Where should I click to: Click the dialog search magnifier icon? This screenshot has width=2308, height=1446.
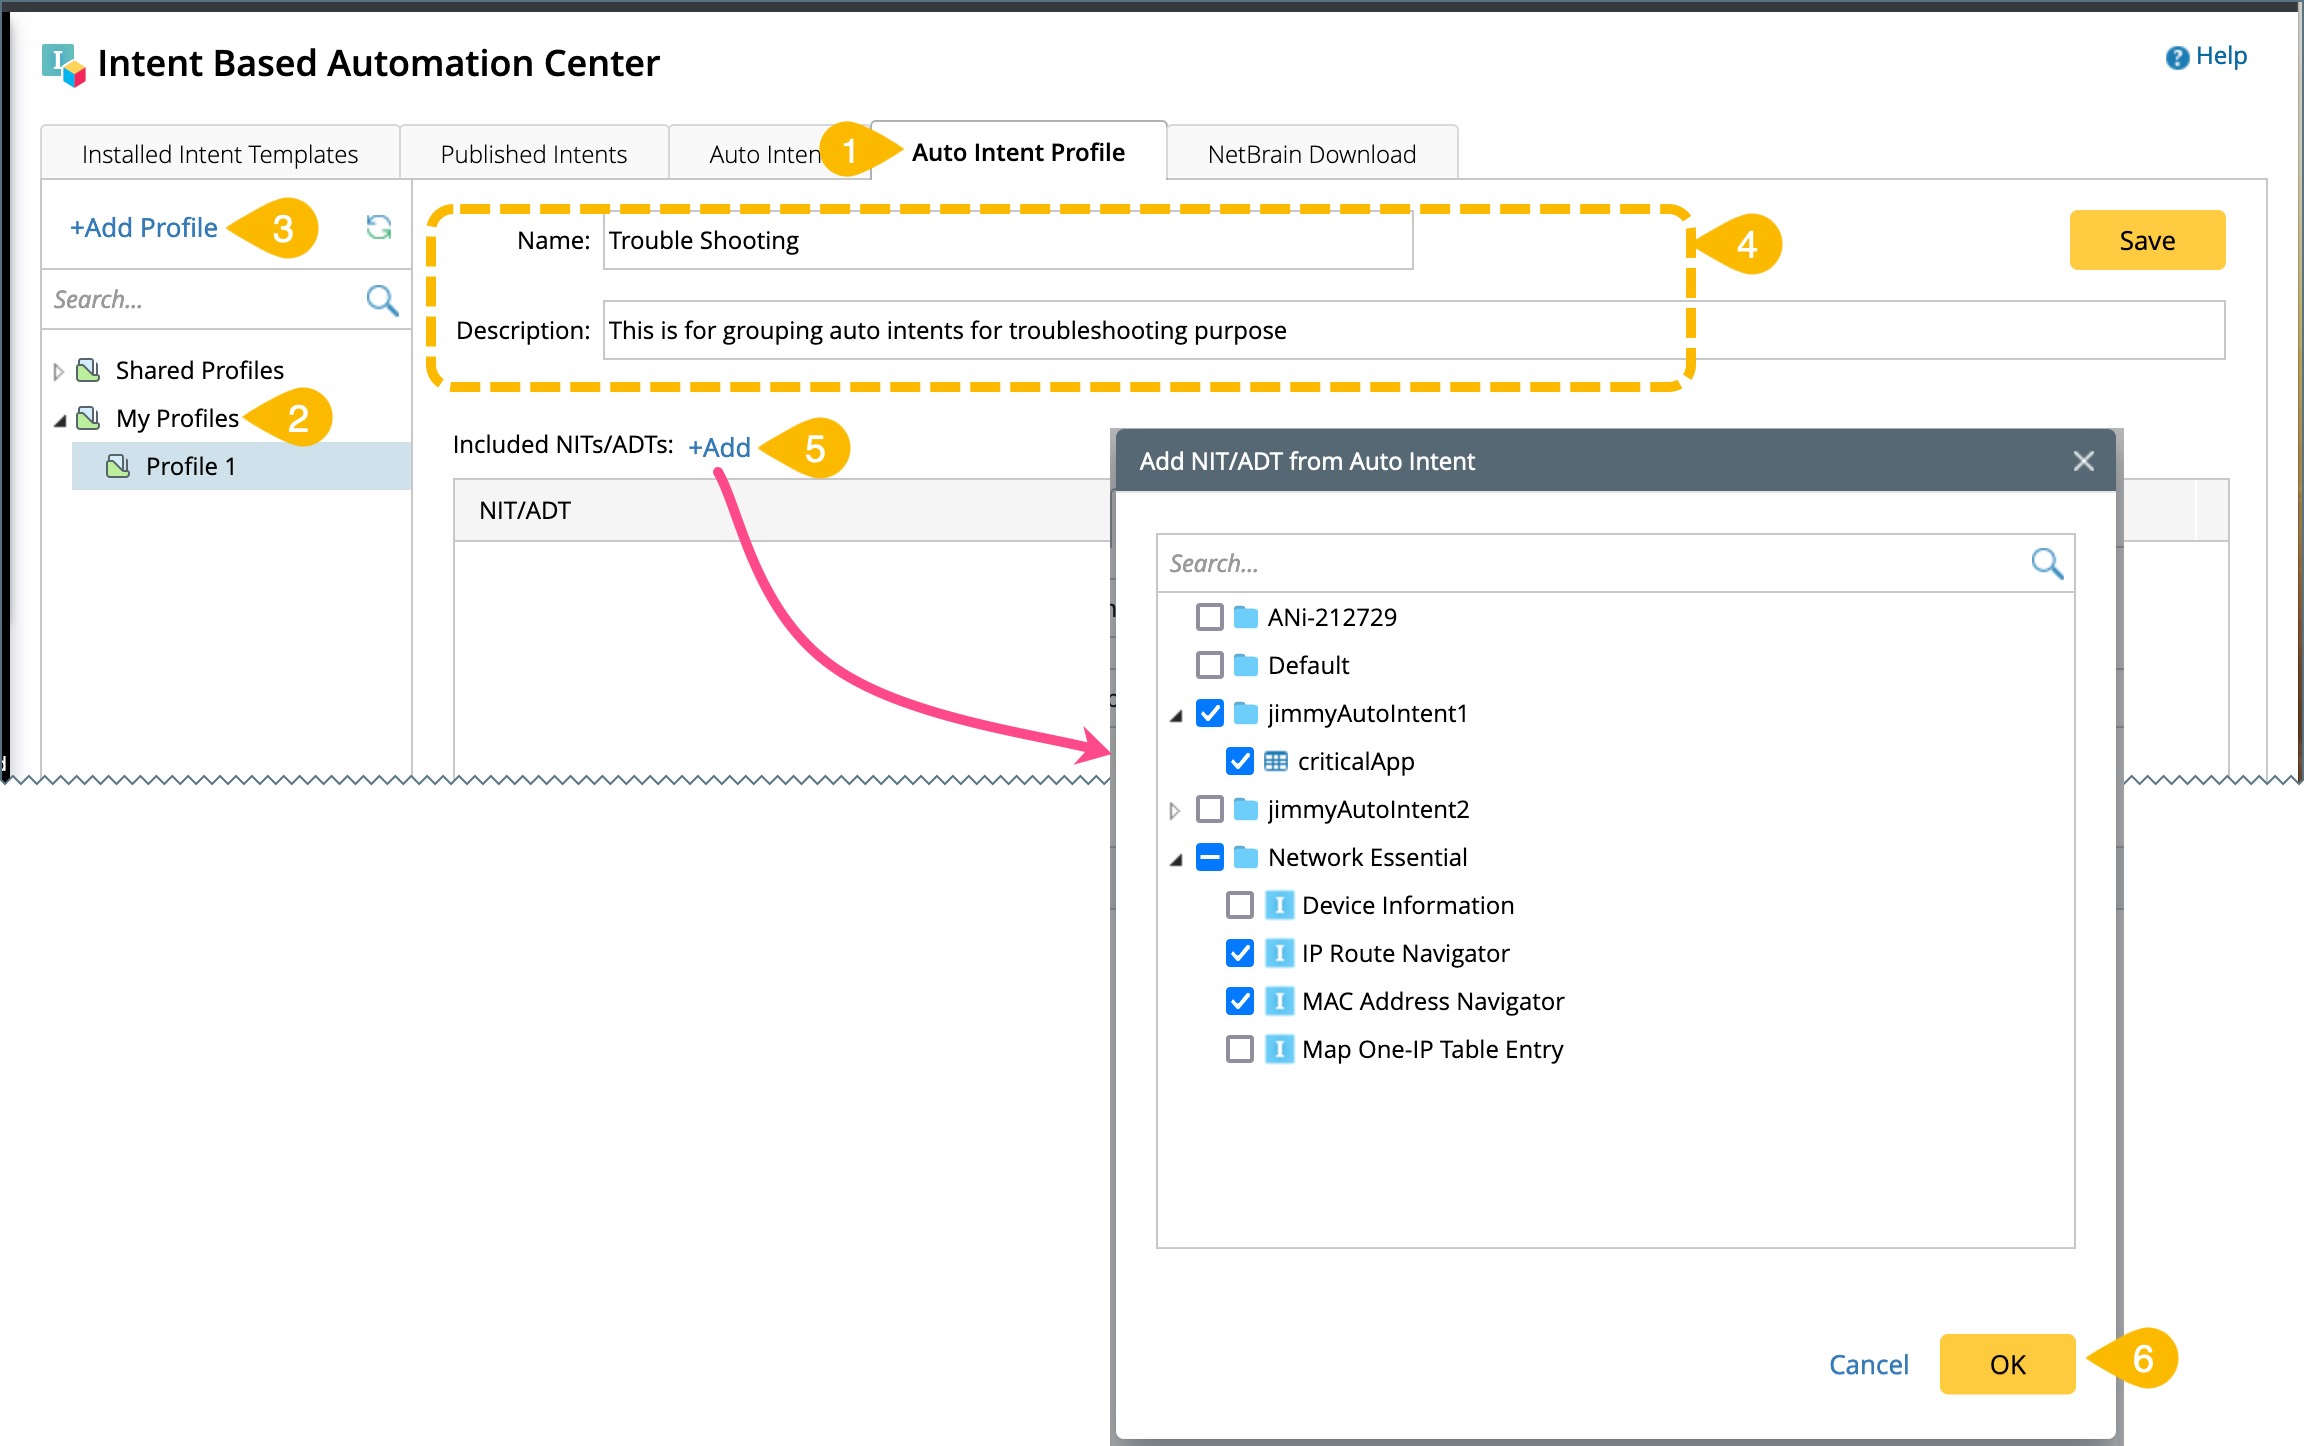tap(2046, 564)
